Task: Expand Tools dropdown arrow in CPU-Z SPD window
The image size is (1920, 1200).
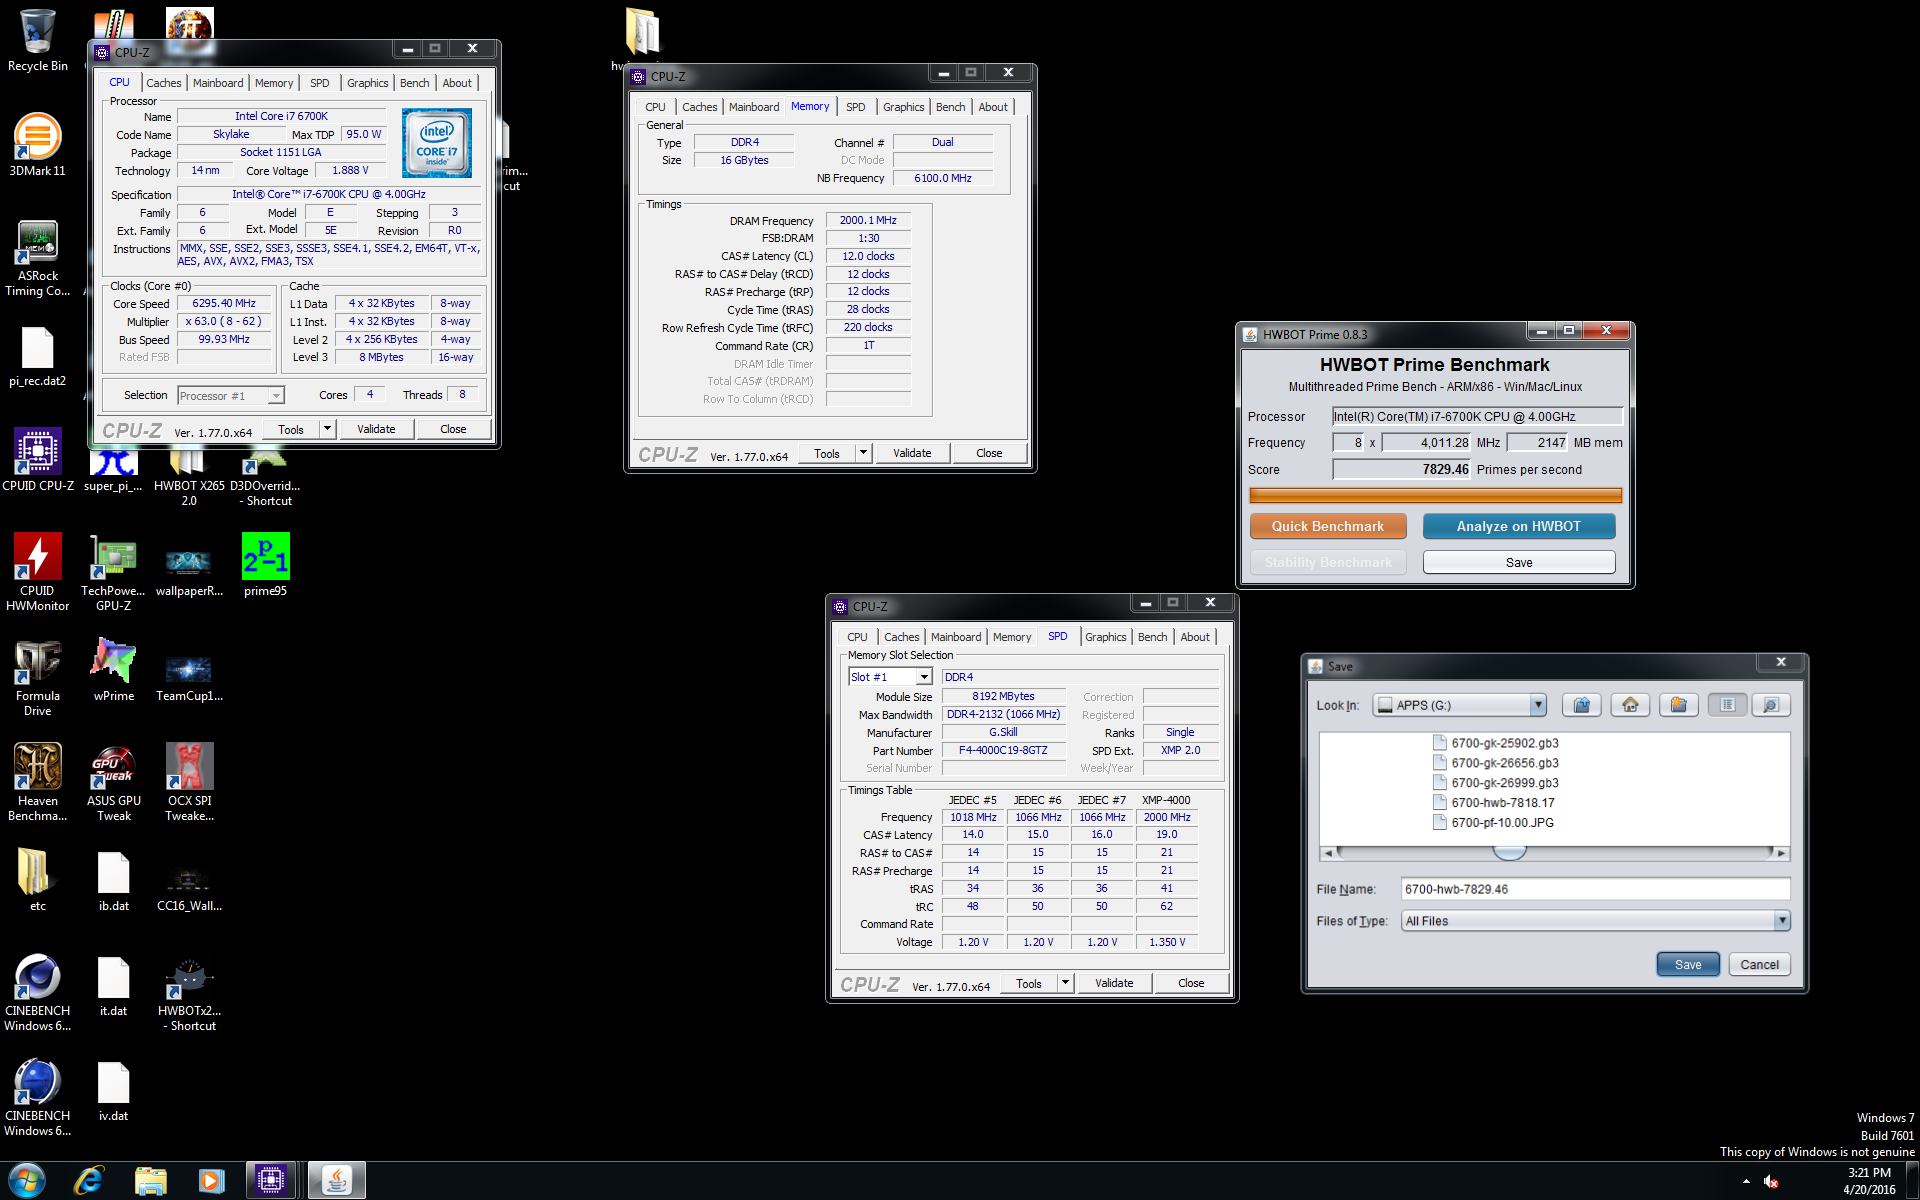Action: click(x=1065, y=983)
